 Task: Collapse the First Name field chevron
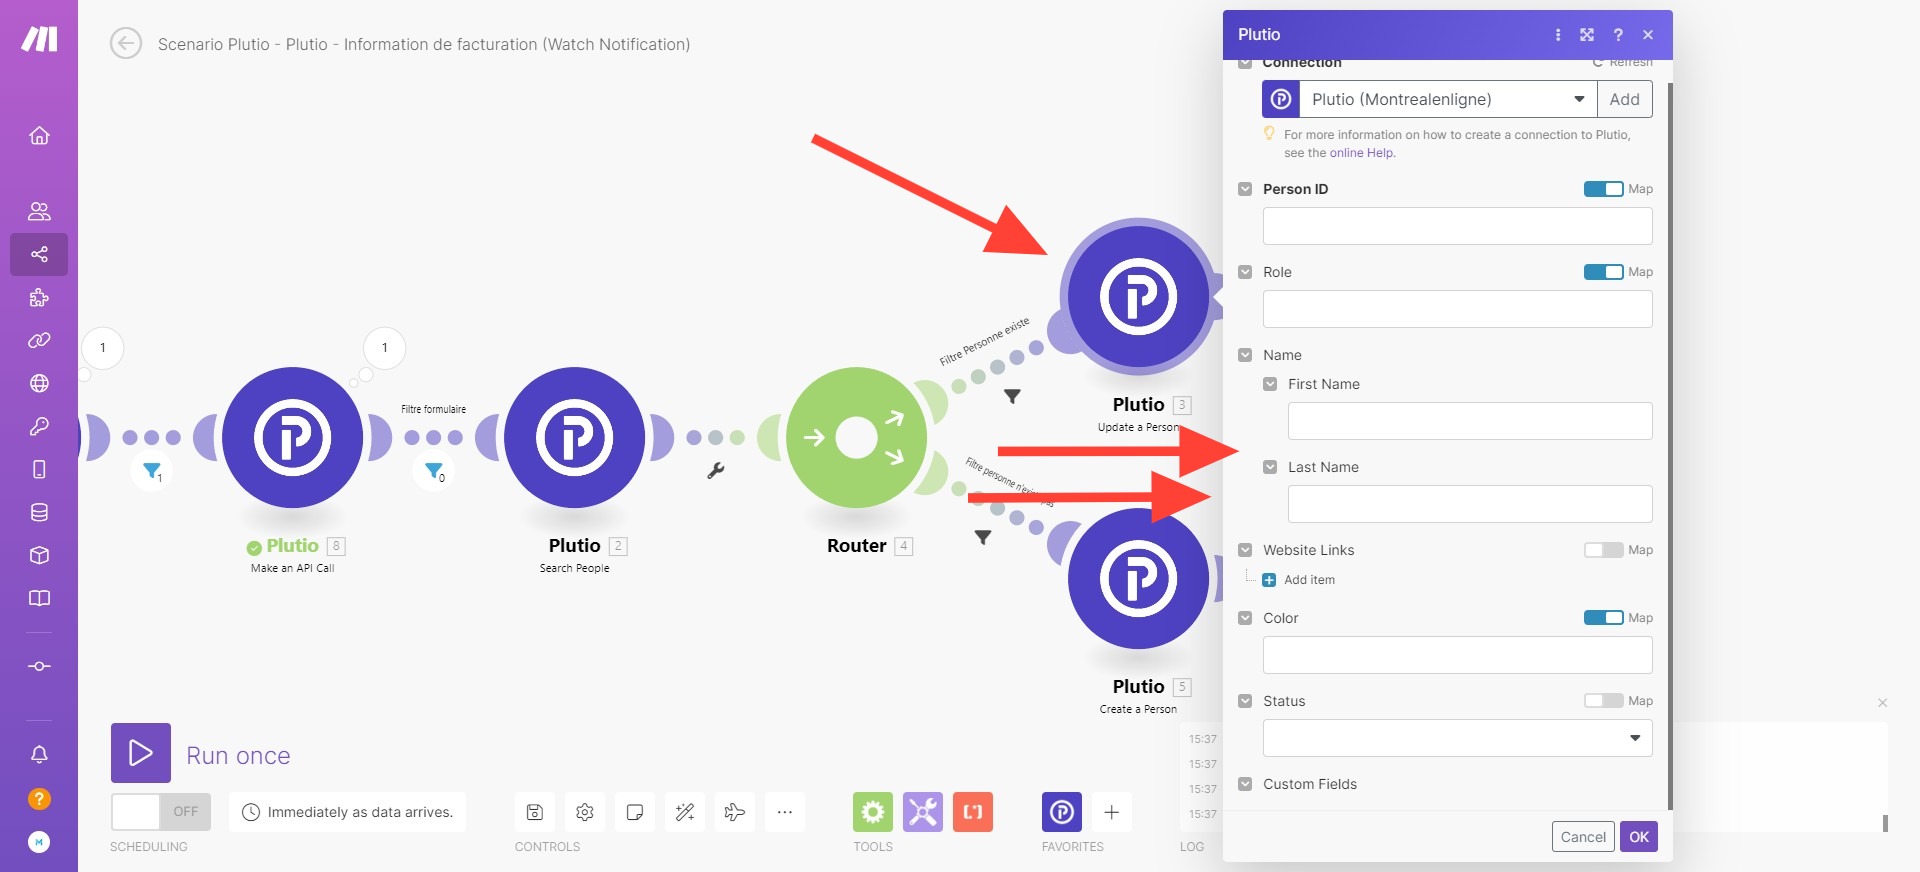(x=1270, y=384)
